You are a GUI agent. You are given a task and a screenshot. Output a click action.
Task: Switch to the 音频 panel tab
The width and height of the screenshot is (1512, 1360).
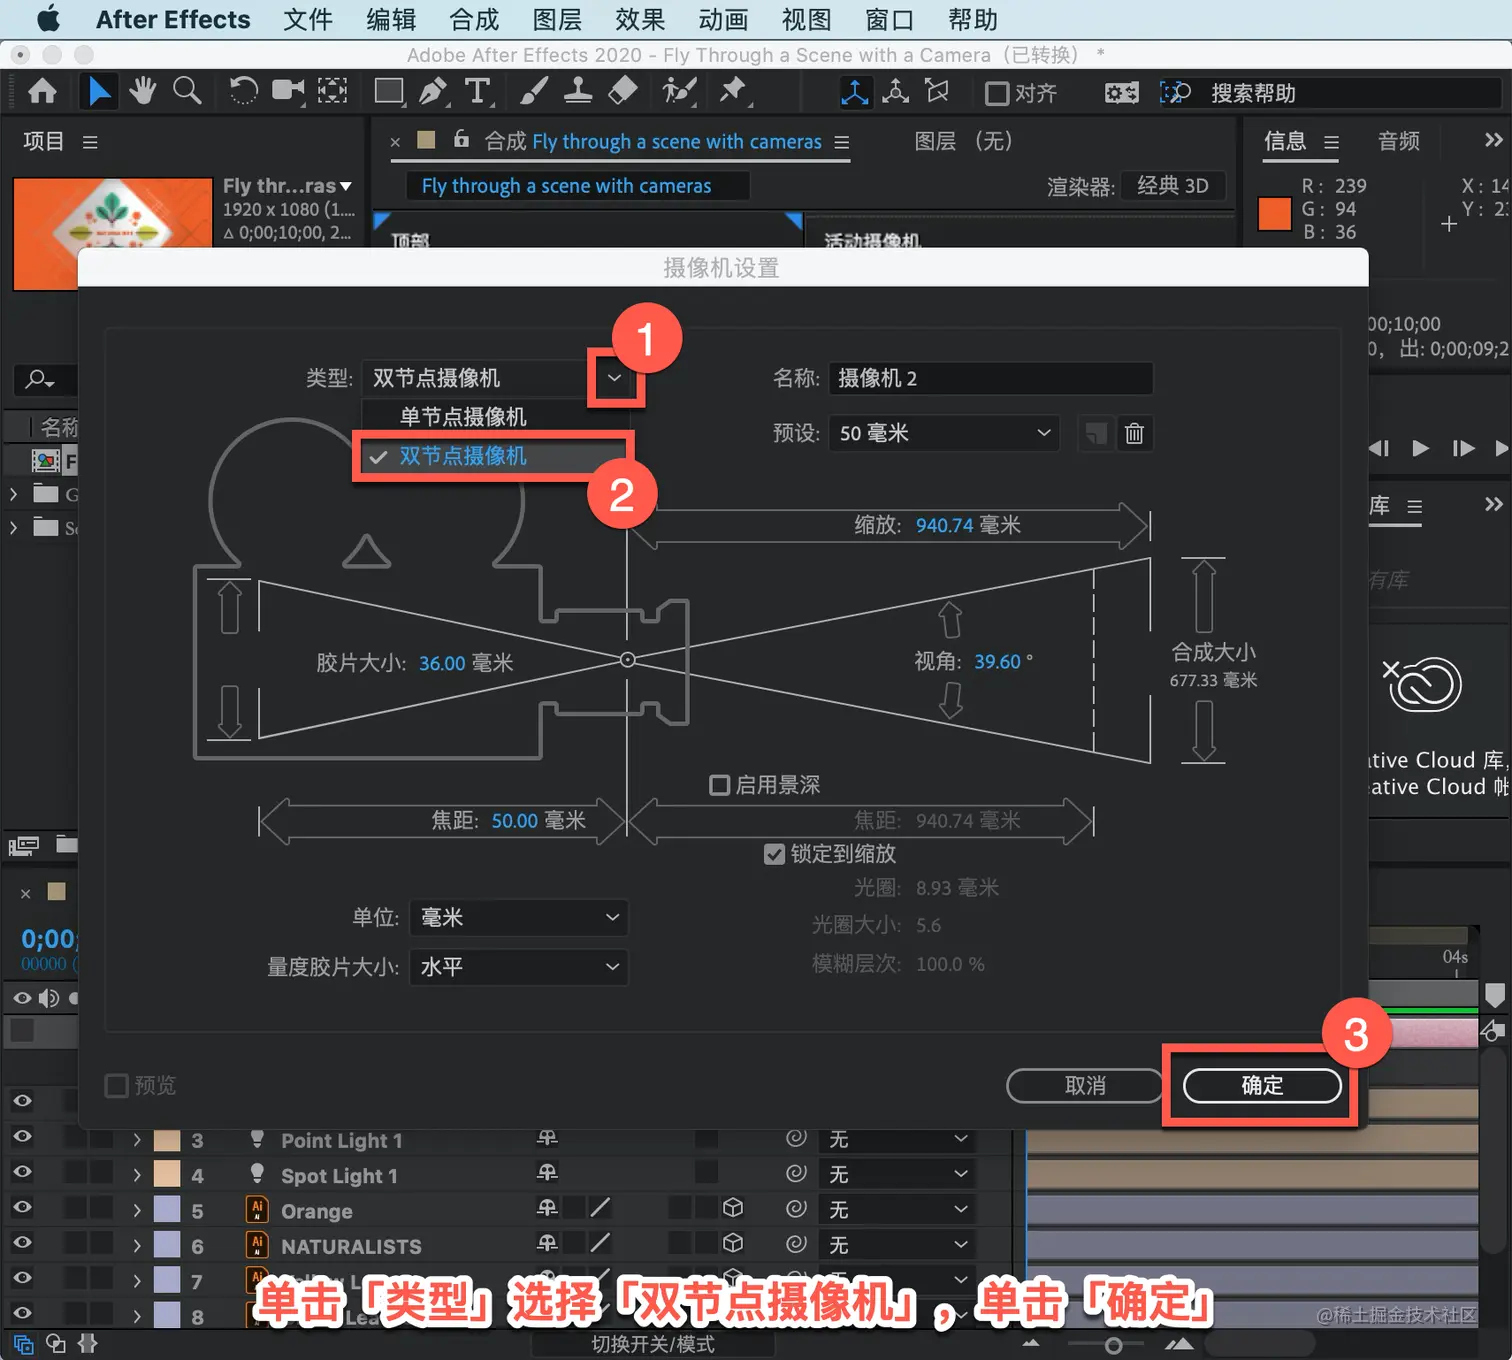point(1399,141)
